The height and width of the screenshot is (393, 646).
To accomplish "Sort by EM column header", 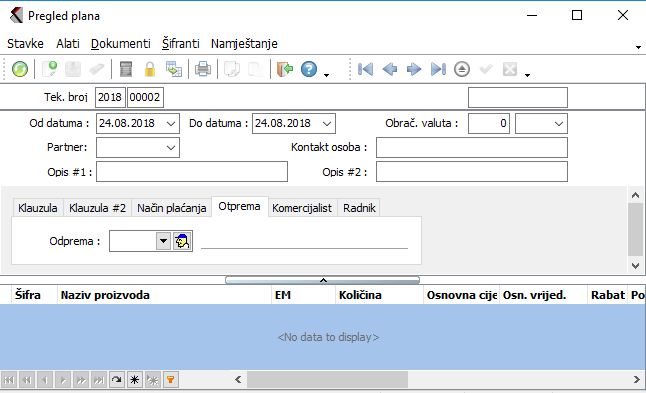I will click(303, 295).
